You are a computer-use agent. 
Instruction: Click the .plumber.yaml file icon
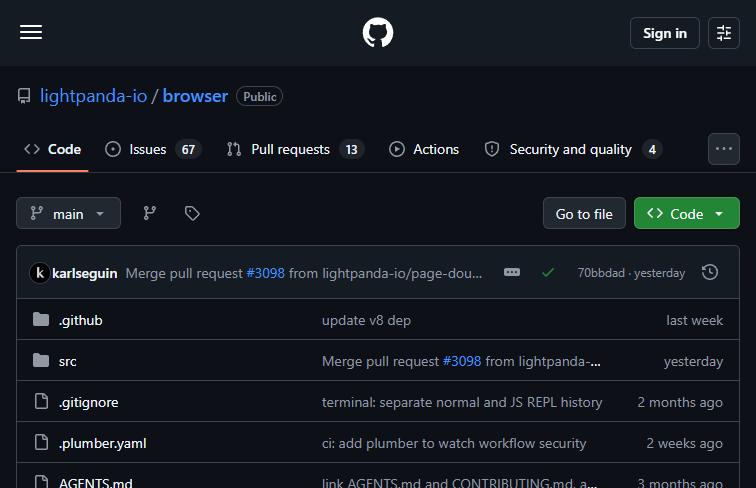(41, 442)
